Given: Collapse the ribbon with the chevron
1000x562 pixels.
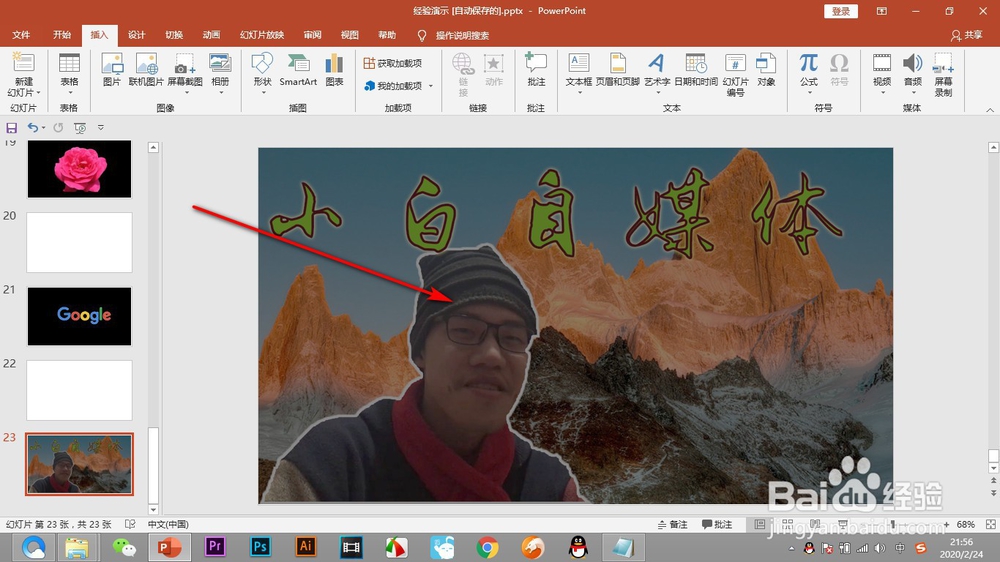Looking at the screenshot, I should coord(990,110).
